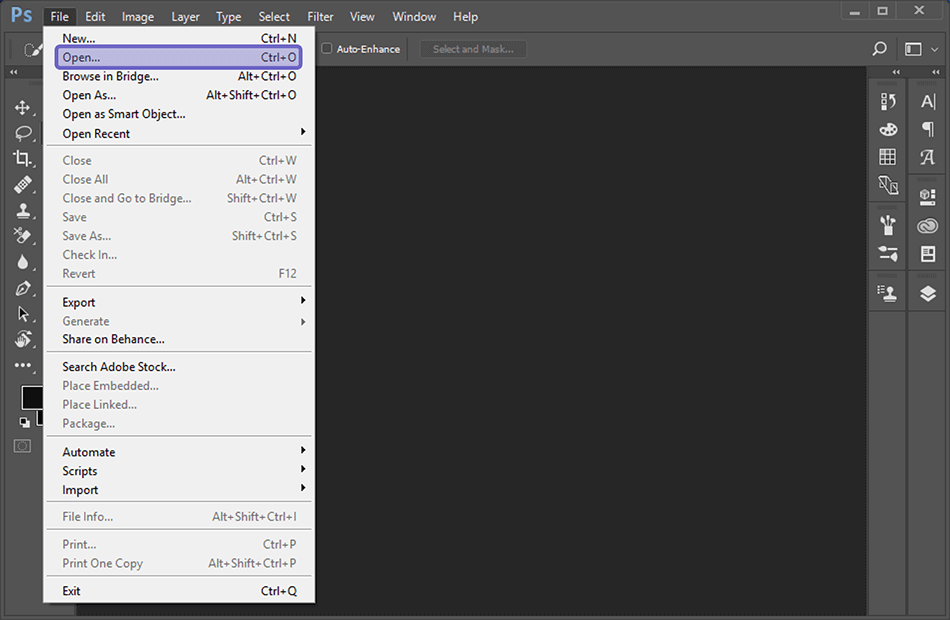
Task: Select the Move tool
Action: 22,107
